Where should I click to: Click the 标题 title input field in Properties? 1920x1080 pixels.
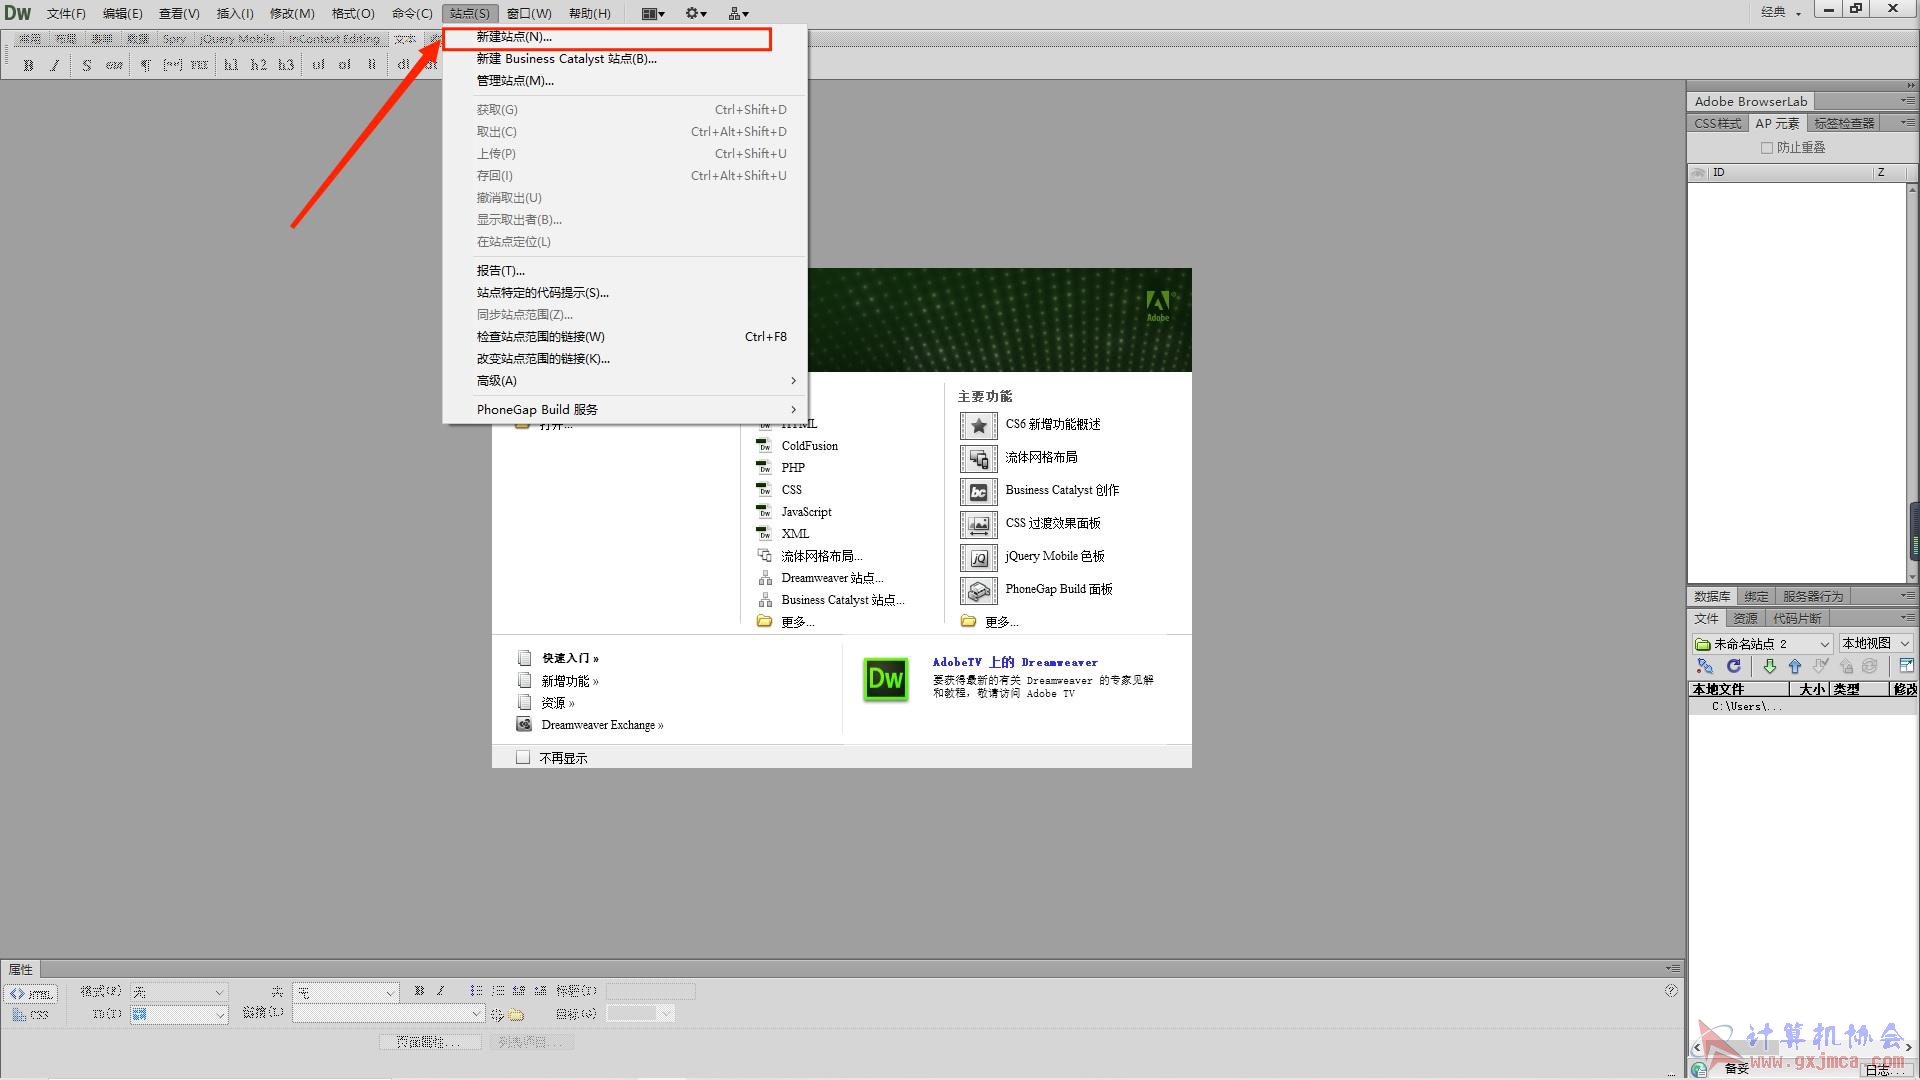pos(650,991)
